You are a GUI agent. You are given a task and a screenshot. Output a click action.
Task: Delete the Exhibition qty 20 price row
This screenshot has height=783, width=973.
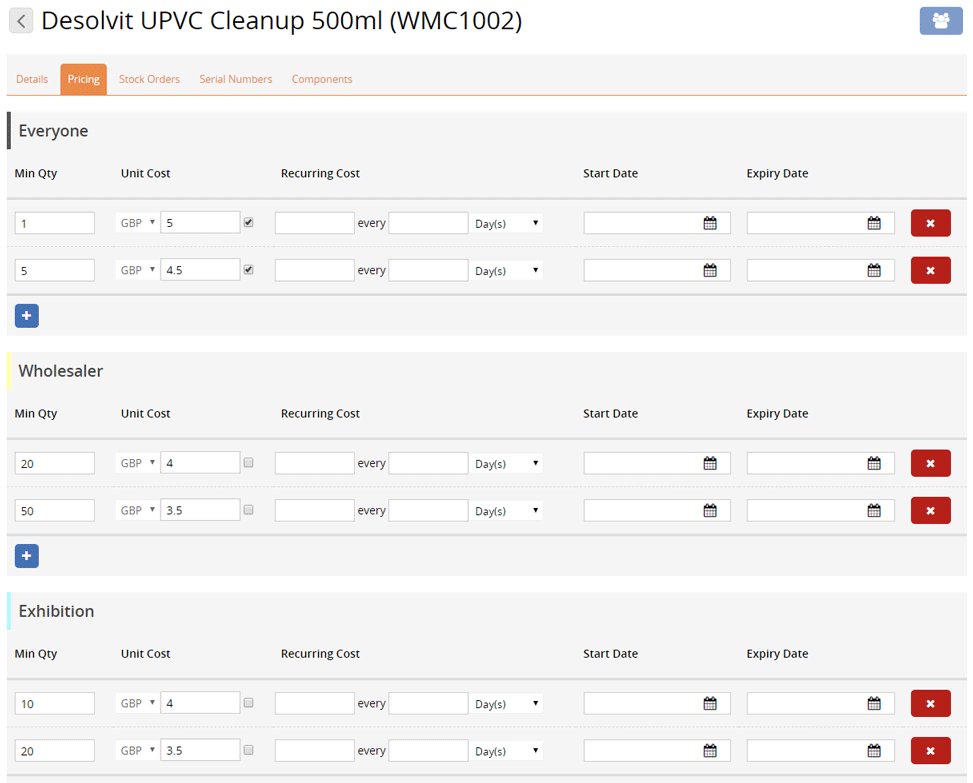tap(930, 751)
